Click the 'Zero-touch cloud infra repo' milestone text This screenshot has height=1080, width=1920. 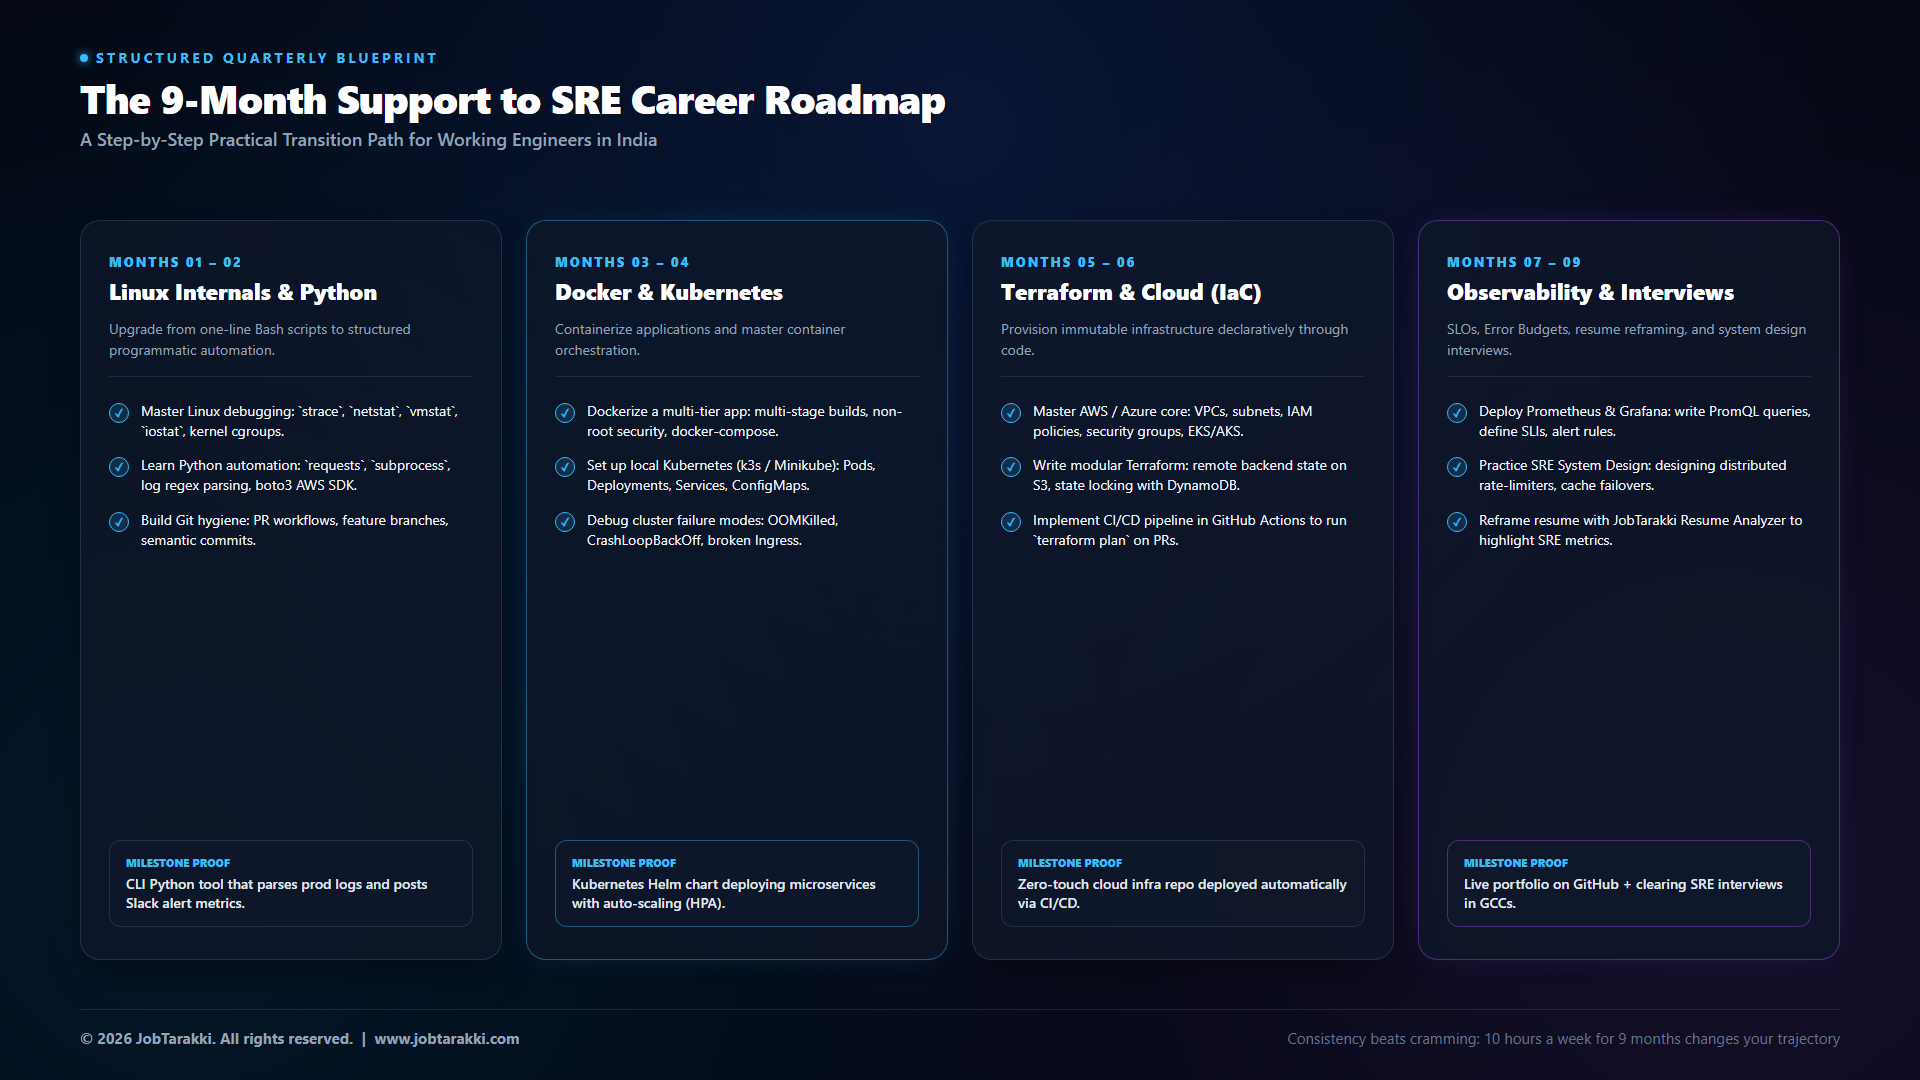pyautogui.click(x=1182, y=894)
